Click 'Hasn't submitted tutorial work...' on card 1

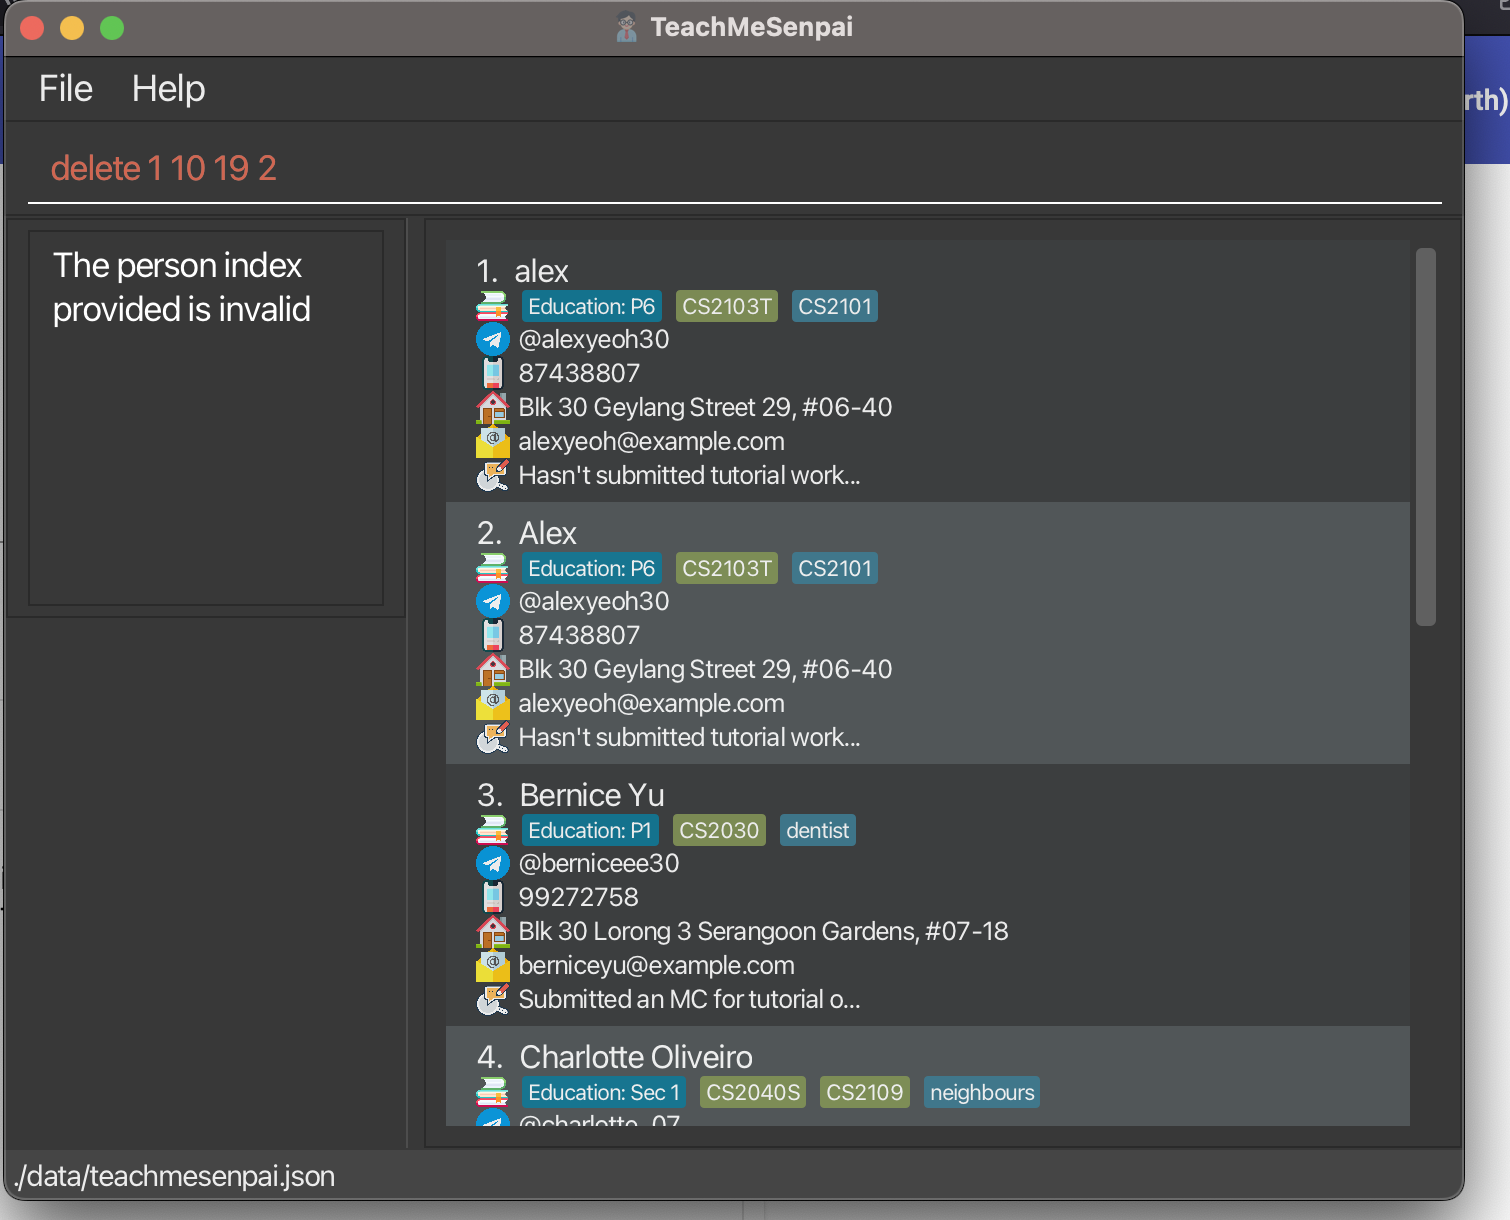(x=689, y=475)
